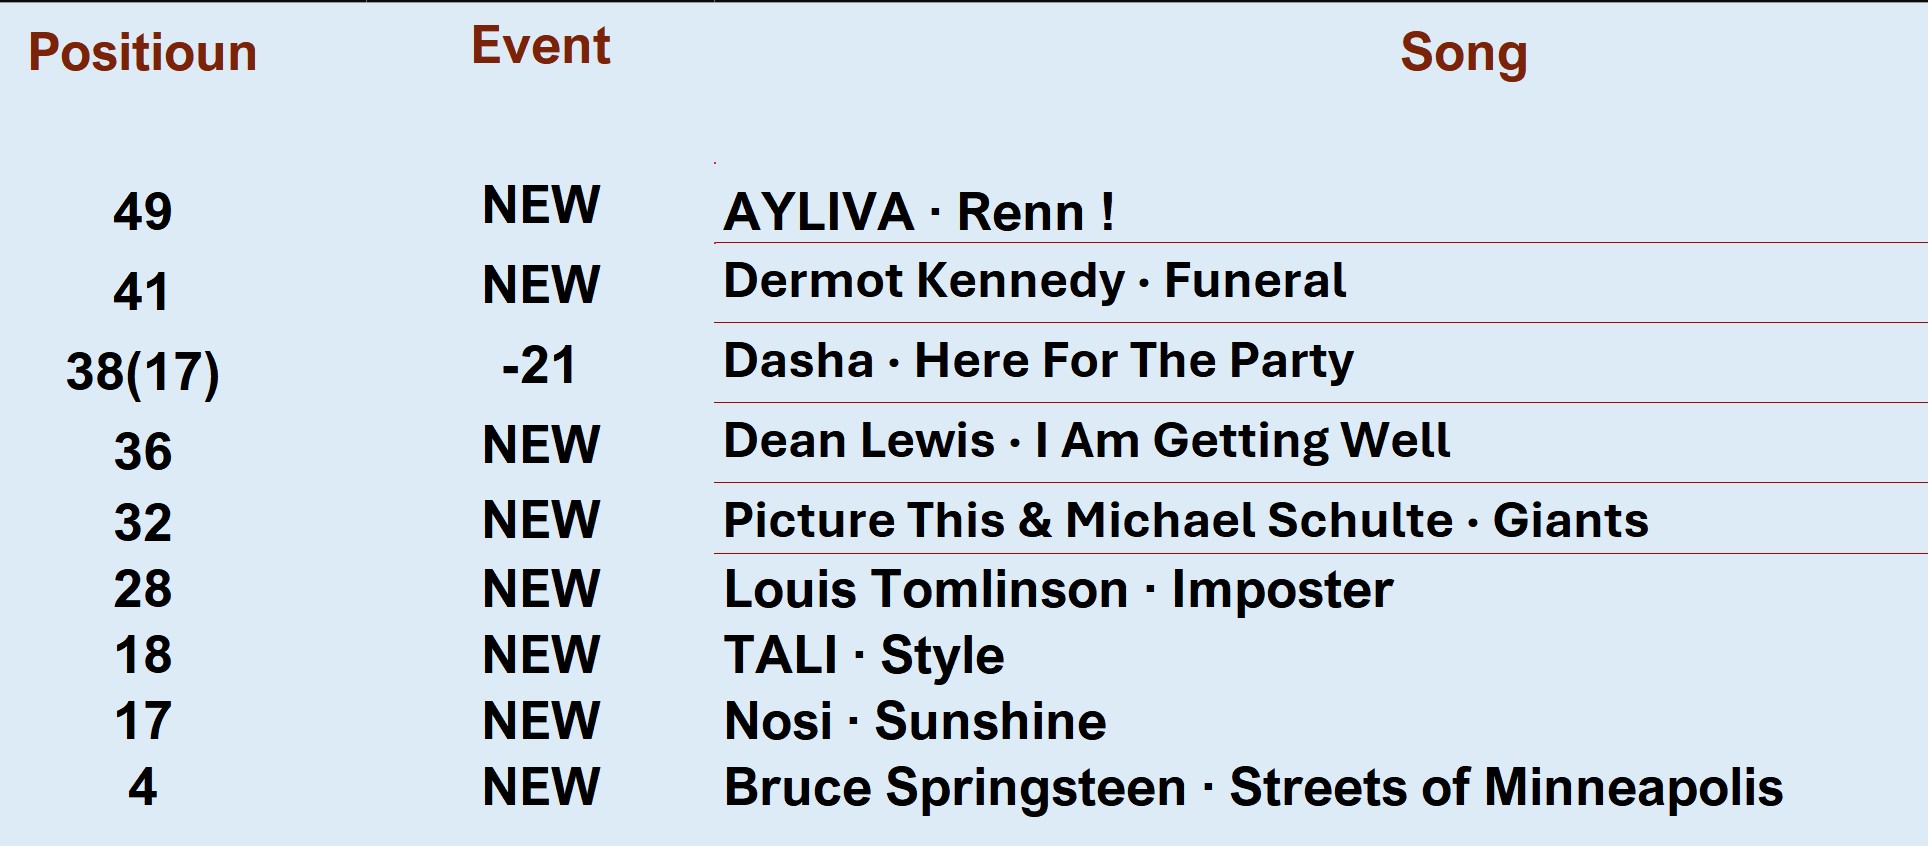Viewport: 1928px width, 846px height.
Task: Click the Event column header
Action: pos(540,46)
